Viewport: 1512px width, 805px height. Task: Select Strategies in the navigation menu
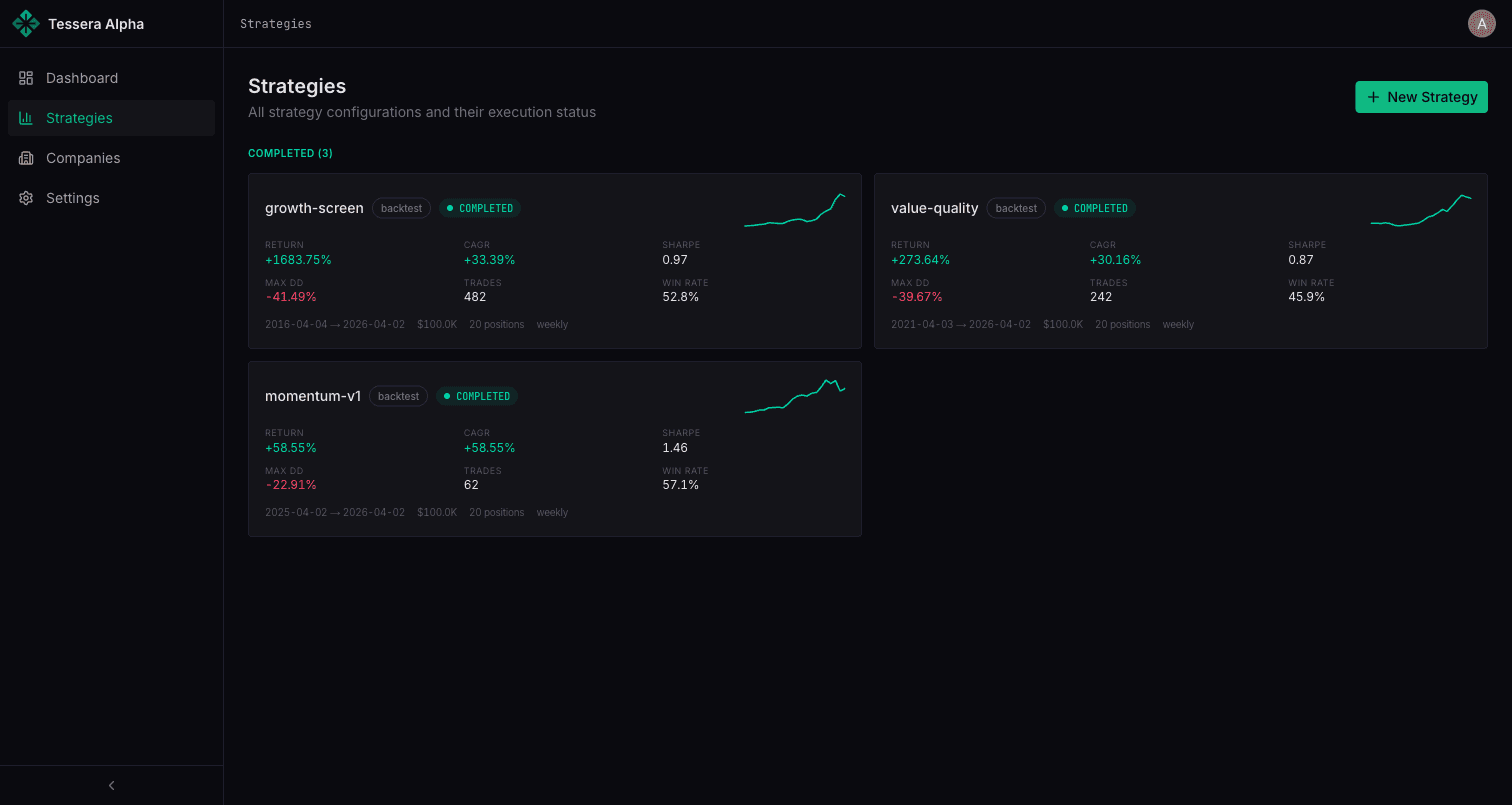click(80, 117)
